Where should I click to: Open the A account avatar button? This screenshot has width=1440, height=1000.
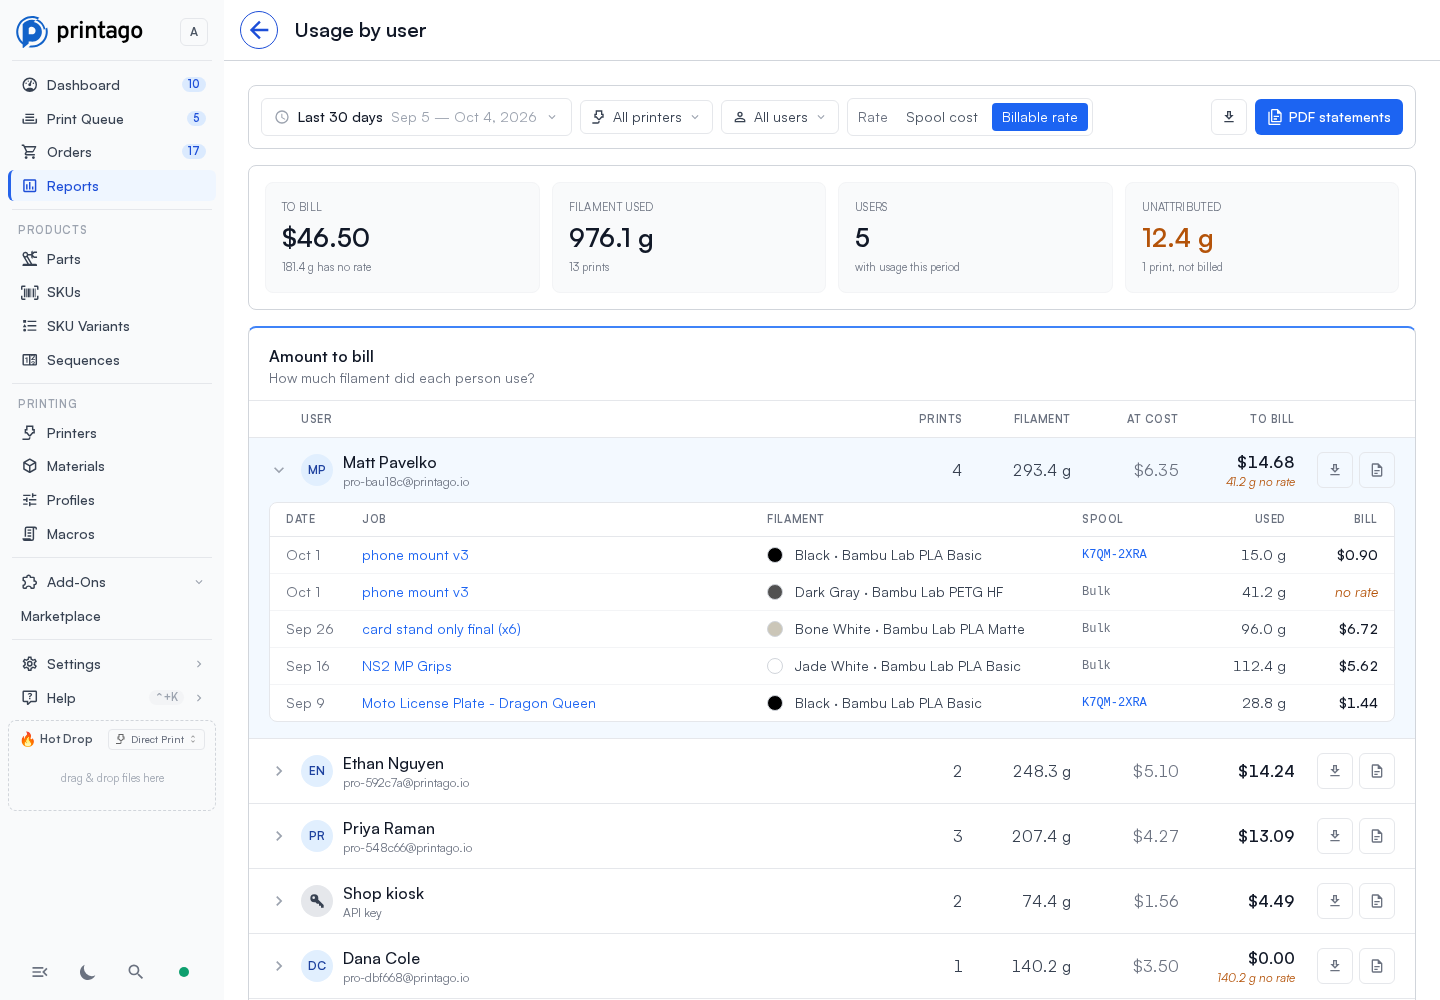[x=194, y=32]
